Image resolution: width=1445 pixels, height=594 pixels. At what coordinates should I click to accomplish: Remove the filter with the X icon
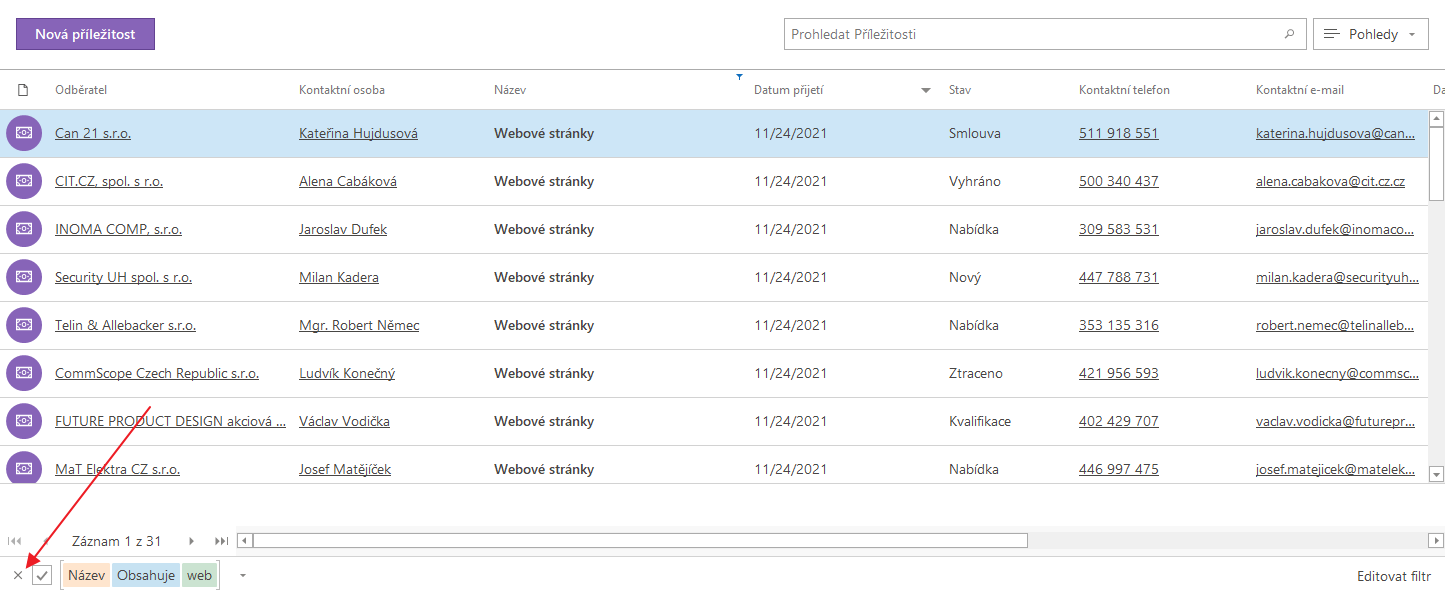click(18, 575)
